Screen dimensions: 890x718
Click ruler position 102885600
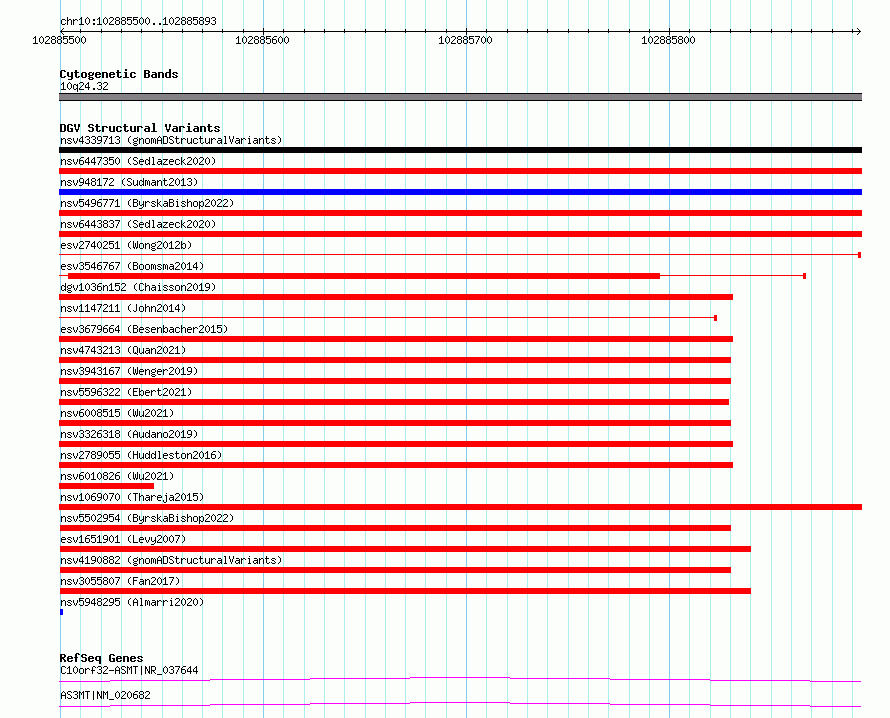[262, 40]
